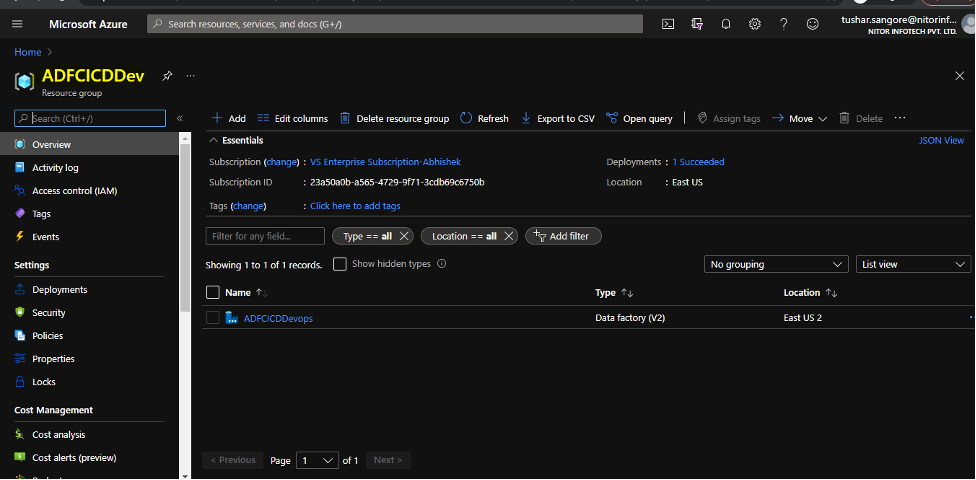Refresh the resource list

point(484,118)
